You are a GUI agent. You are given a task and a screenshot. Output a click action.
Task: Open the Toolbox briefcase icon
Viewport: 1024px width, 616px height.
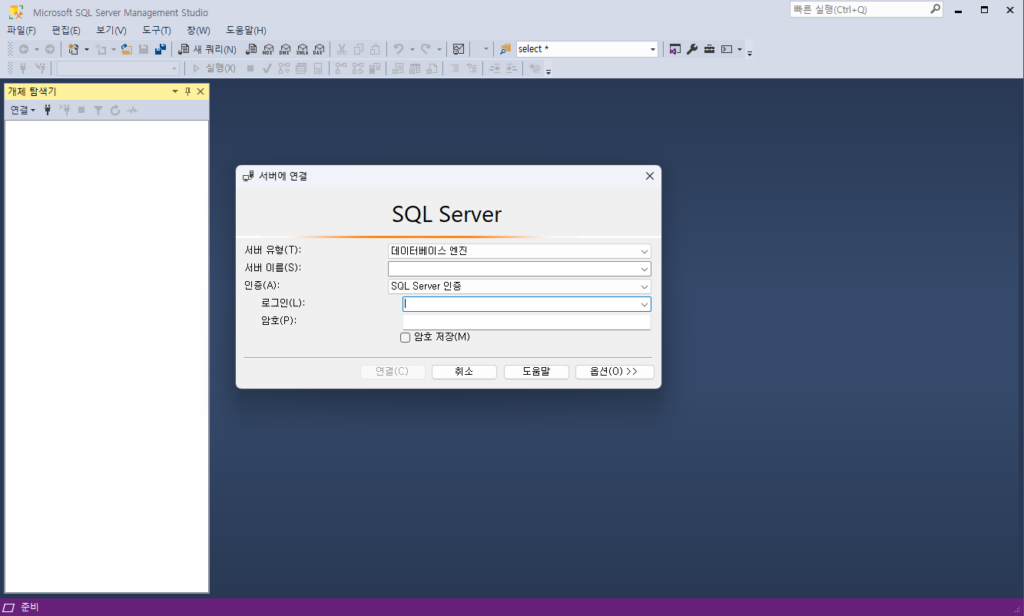[x=709, y=49]
